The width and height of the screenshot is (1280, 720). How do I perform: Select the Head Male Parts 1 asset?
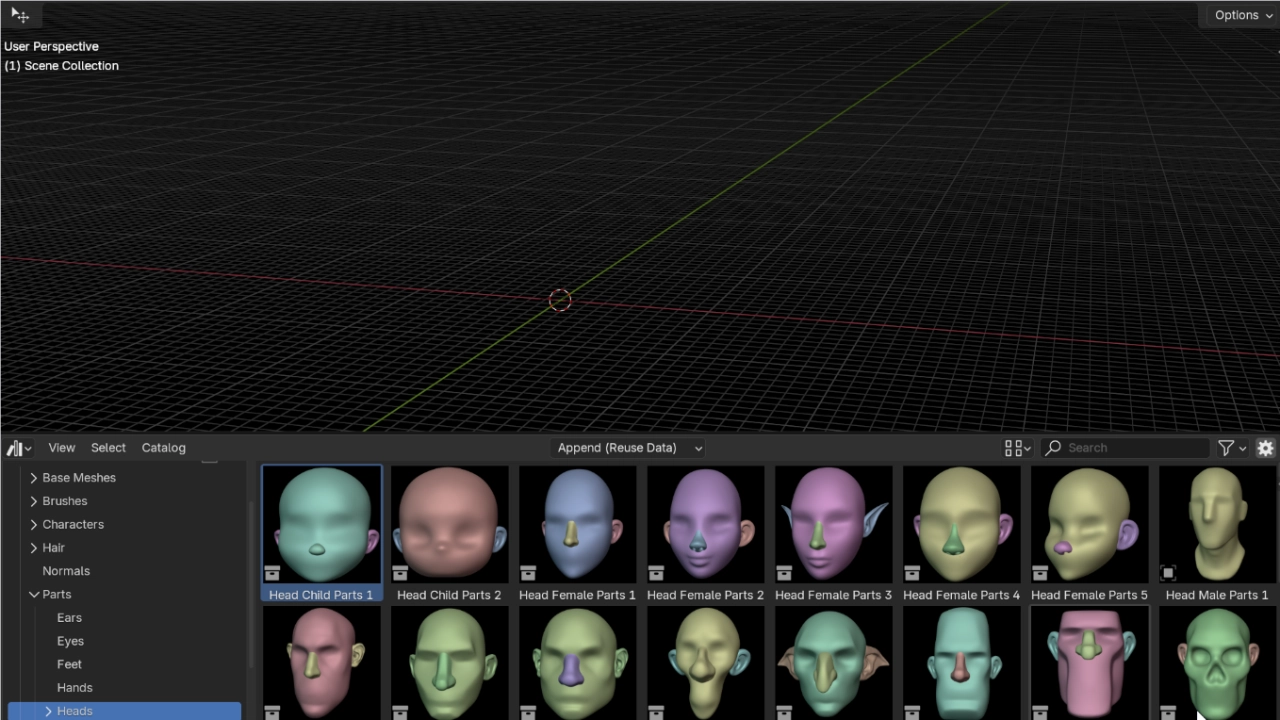1217,533
